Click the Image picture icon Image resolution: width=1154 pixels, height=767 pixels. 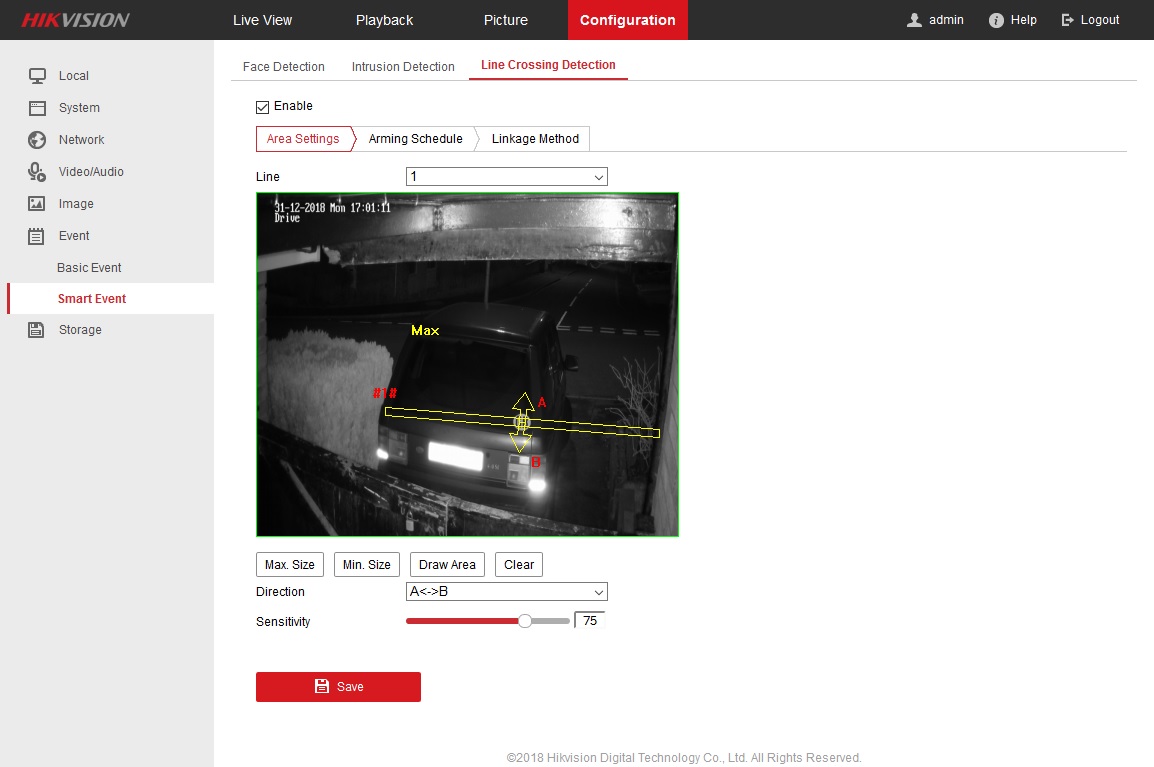37,204
